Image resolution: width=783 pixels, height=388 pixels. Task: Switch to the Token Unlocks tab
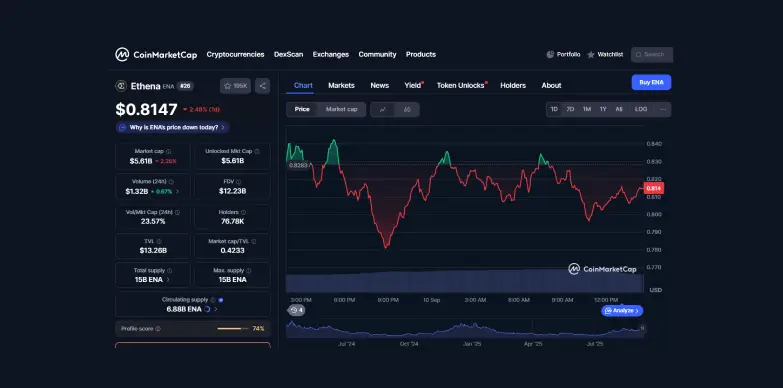click(x=460, y=85)
